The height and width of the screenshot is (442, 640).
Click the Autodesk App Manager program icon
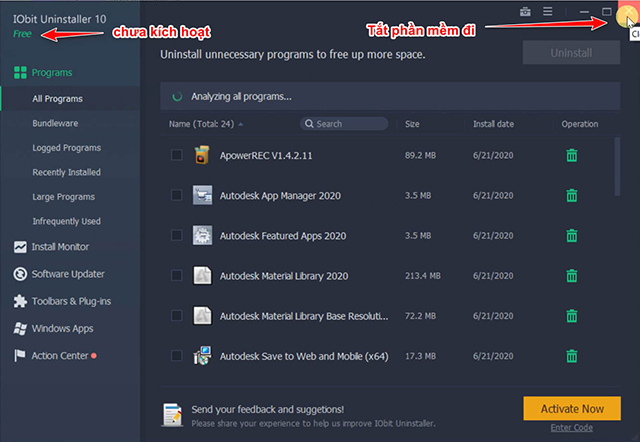202,195
